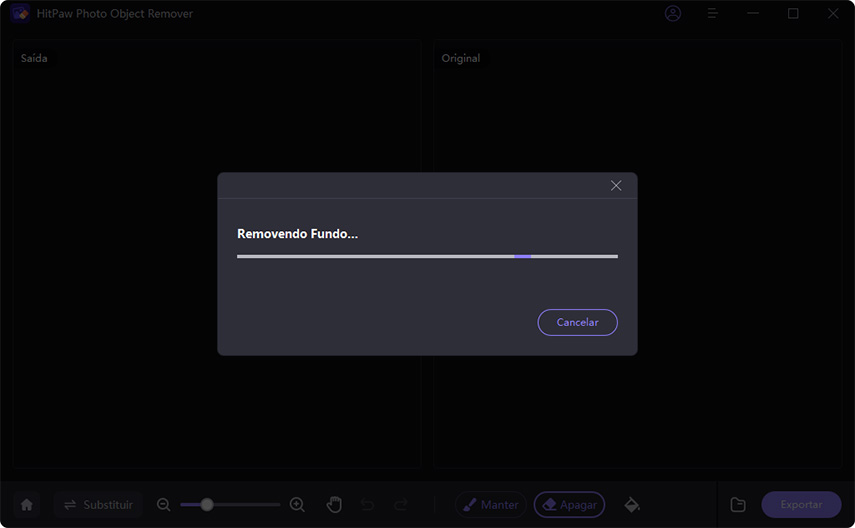This screenshot has height=528, width=855.
Task: Select the hand pan tool
Action: pos(334,505)
